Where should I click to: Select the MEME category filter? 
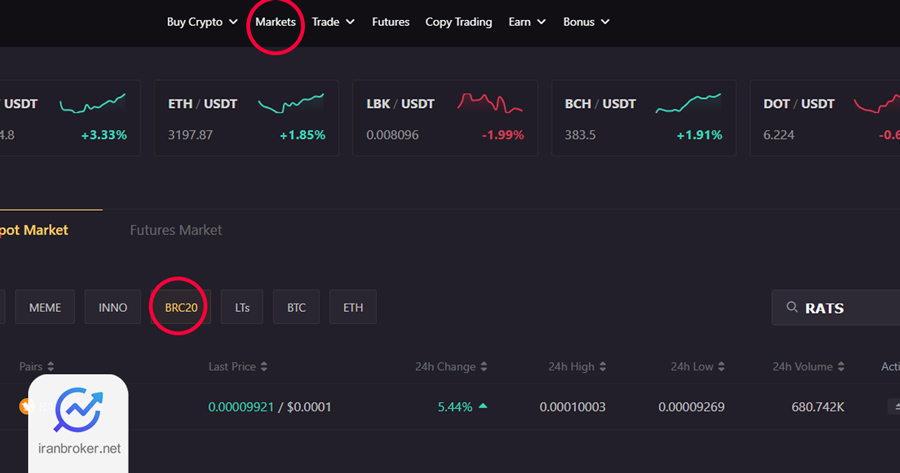45,307
